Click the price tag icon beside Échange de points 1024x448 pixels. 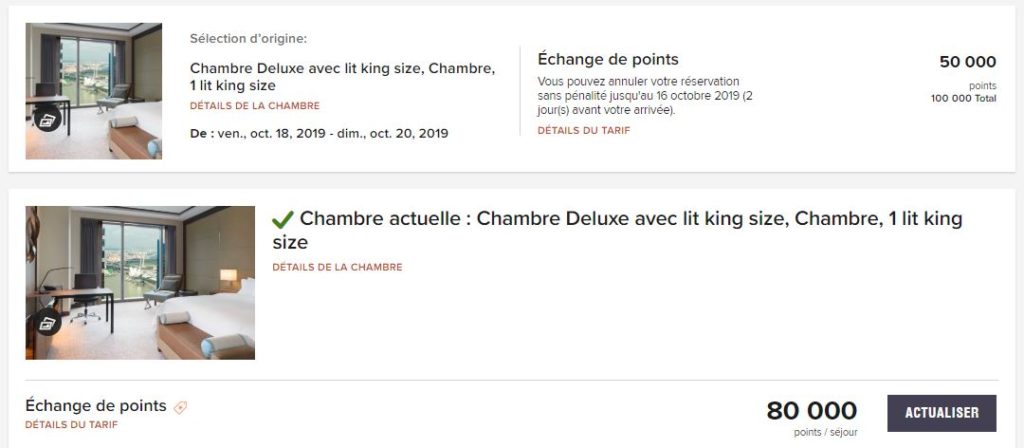tap(180, 407)
